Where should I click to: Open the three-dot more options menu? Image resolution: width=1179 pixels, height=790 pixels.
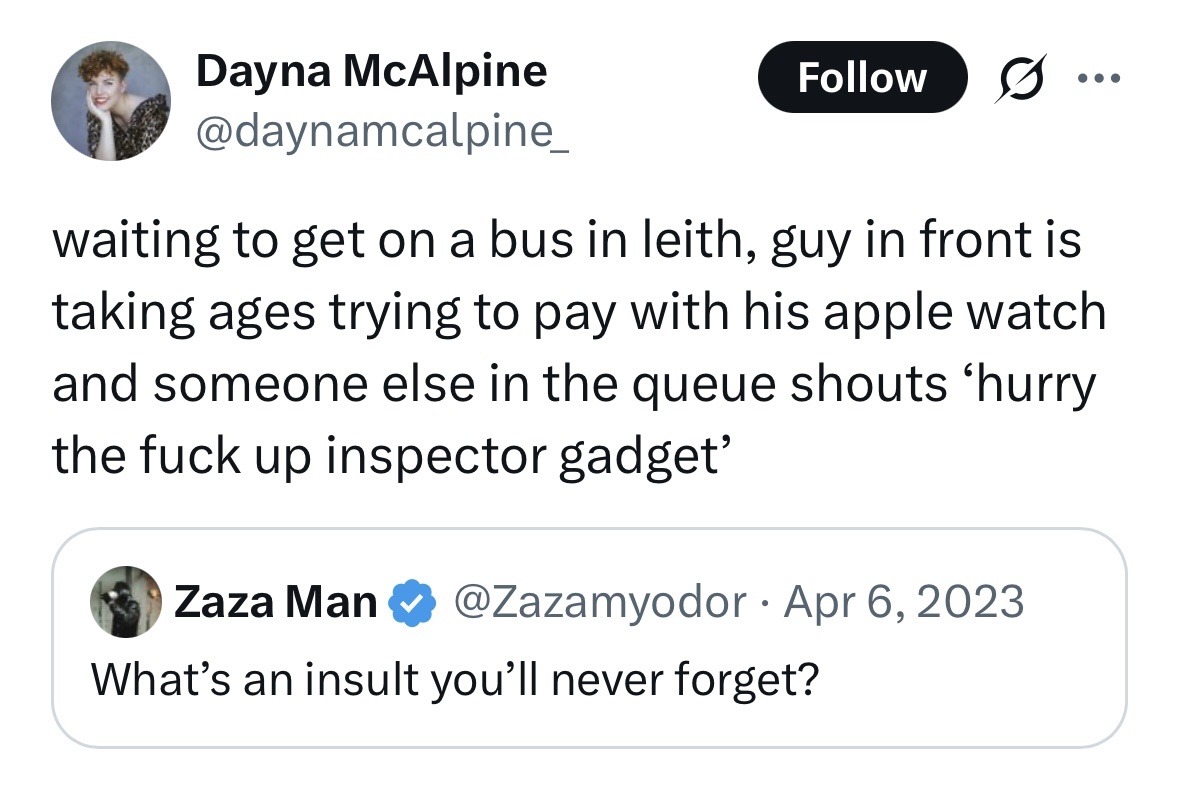click(1098, 78)
